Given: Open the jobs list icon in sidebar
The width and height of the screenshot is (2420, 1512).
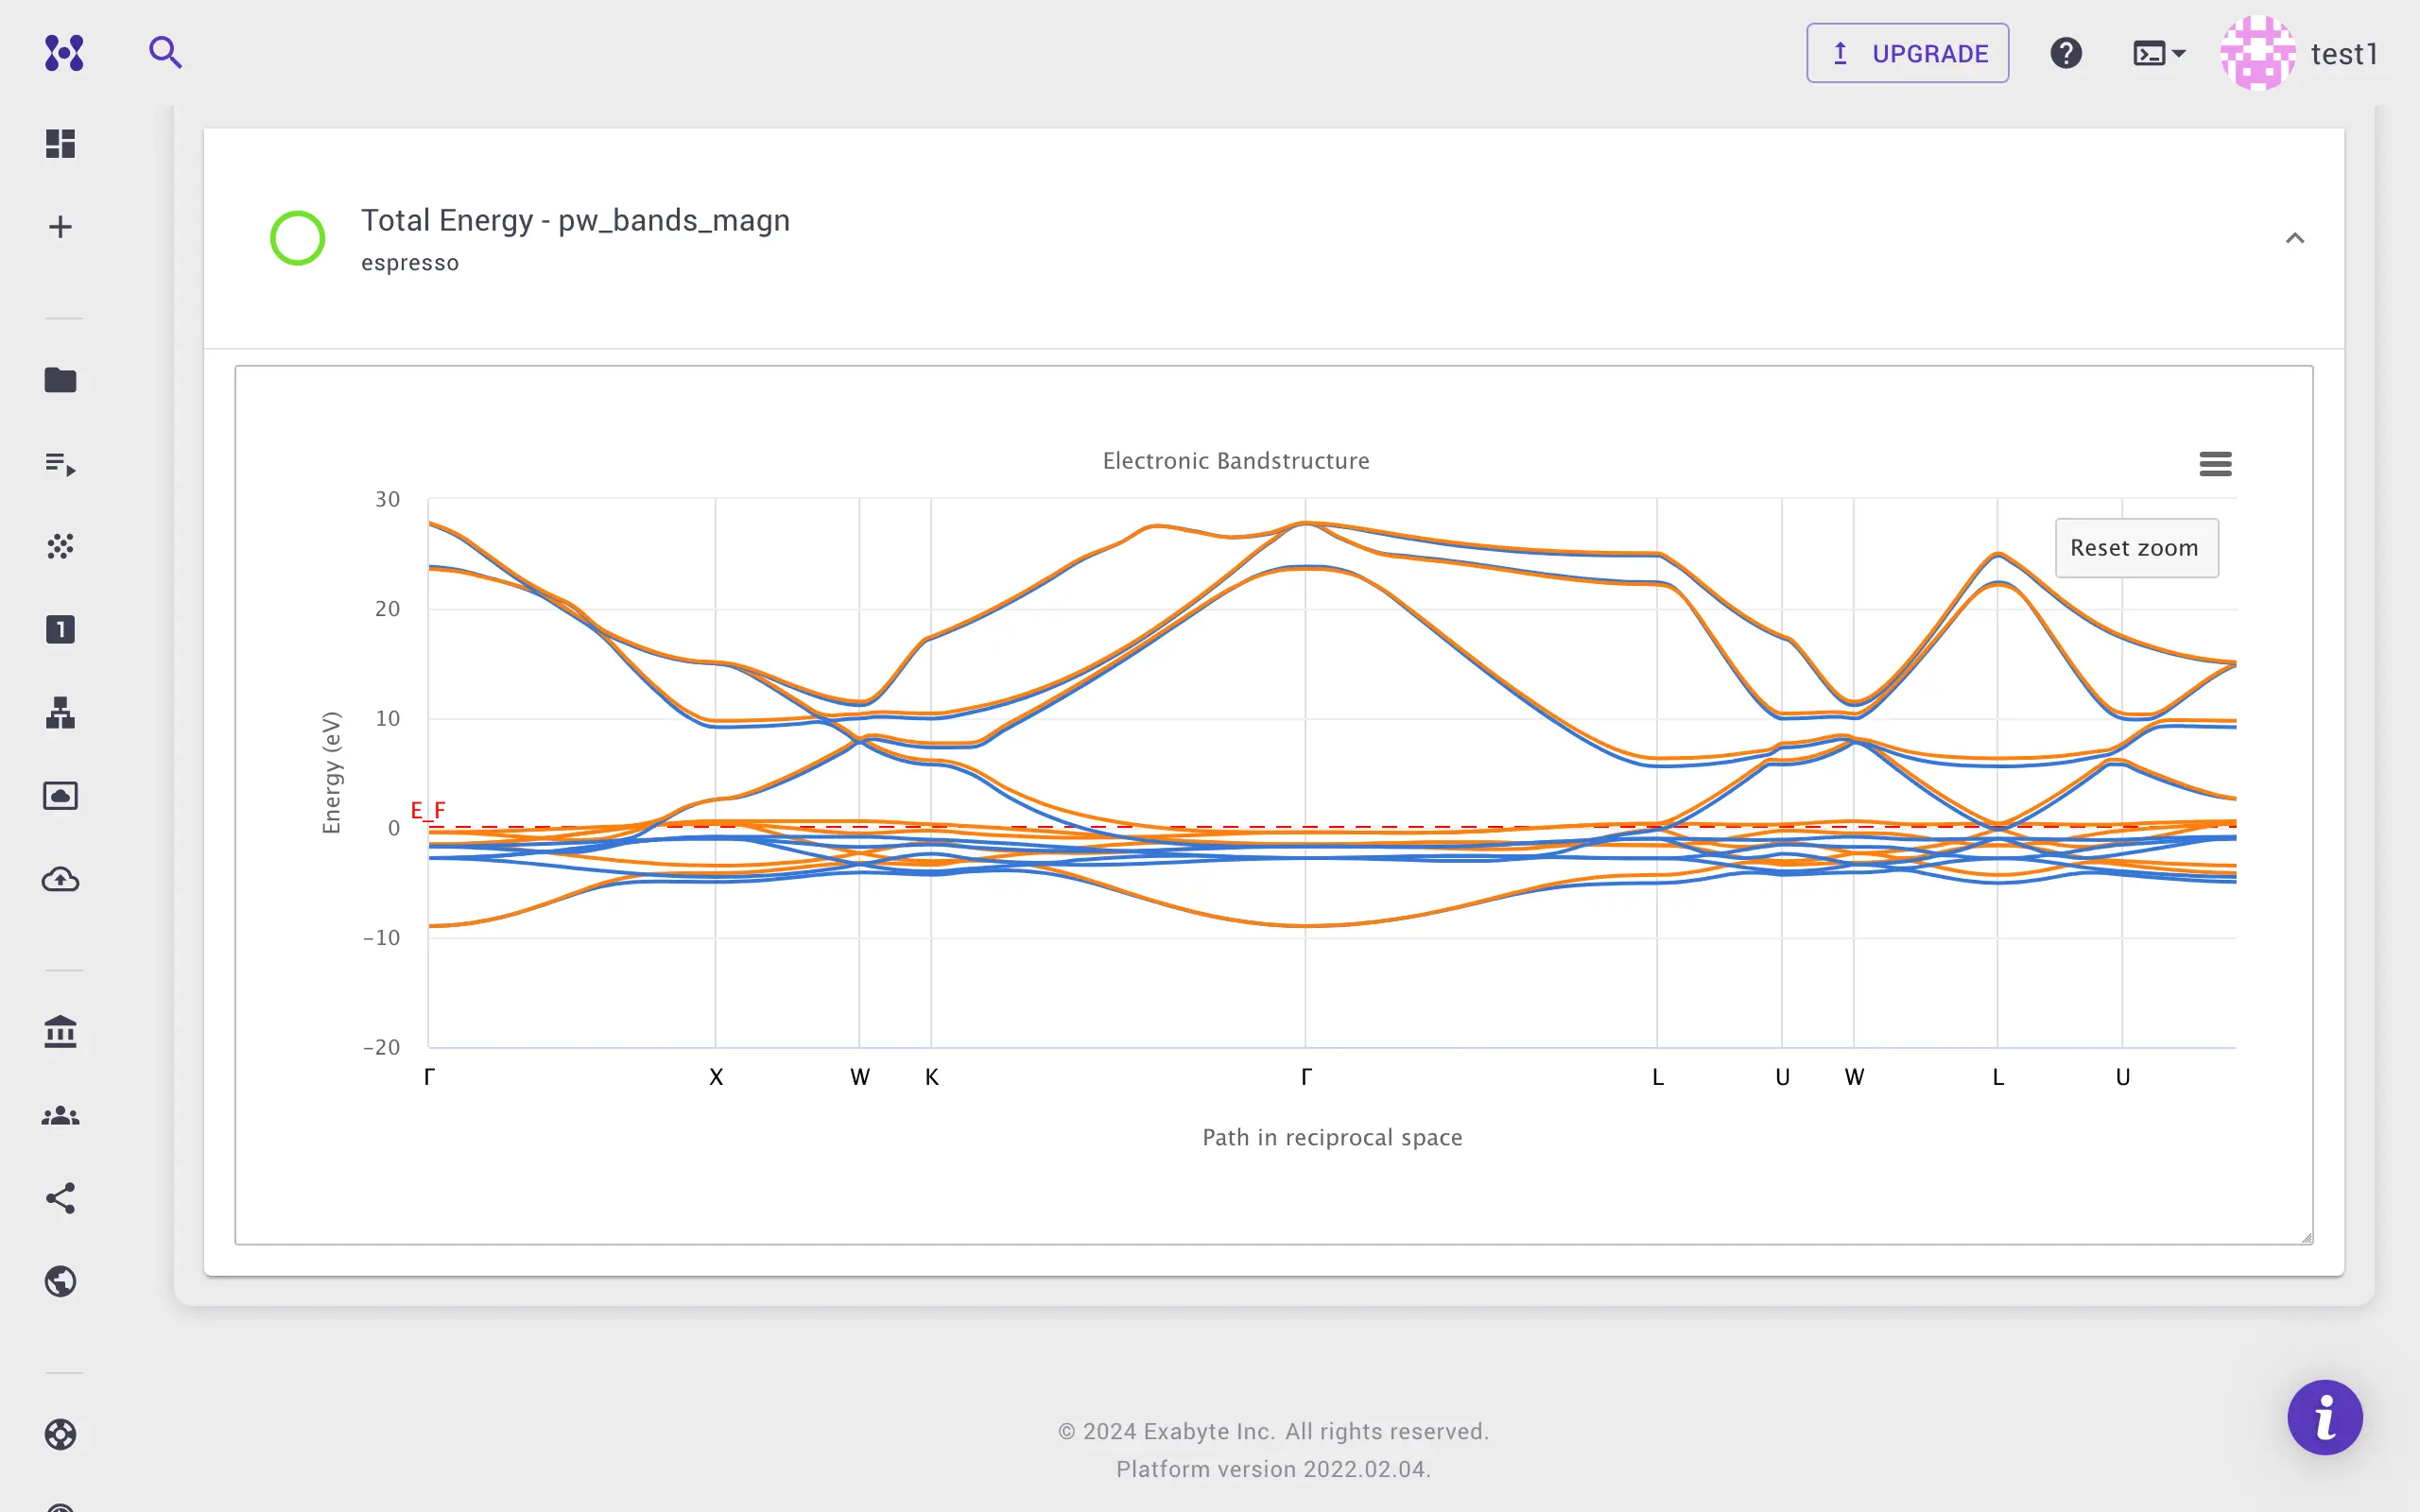Looking at the screenshot, I should coord(61,464).
